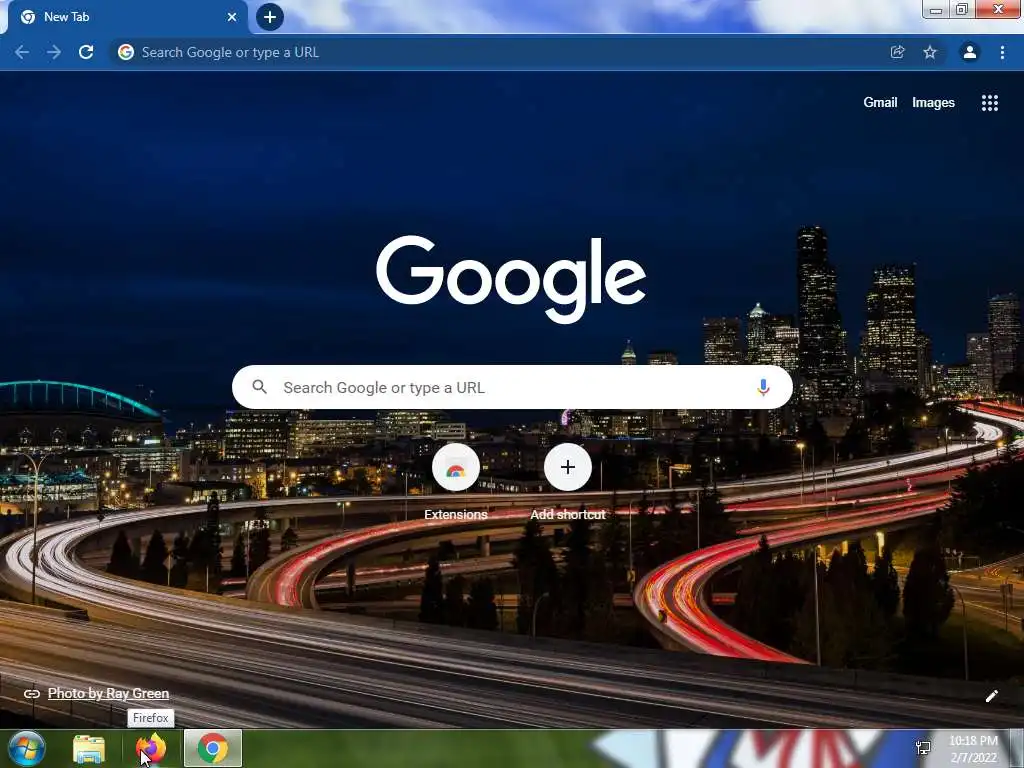Click the link chain icon beside photo credit
Image resolution: width=1024 pixels, height=768 pixels.
coord(31,694)
